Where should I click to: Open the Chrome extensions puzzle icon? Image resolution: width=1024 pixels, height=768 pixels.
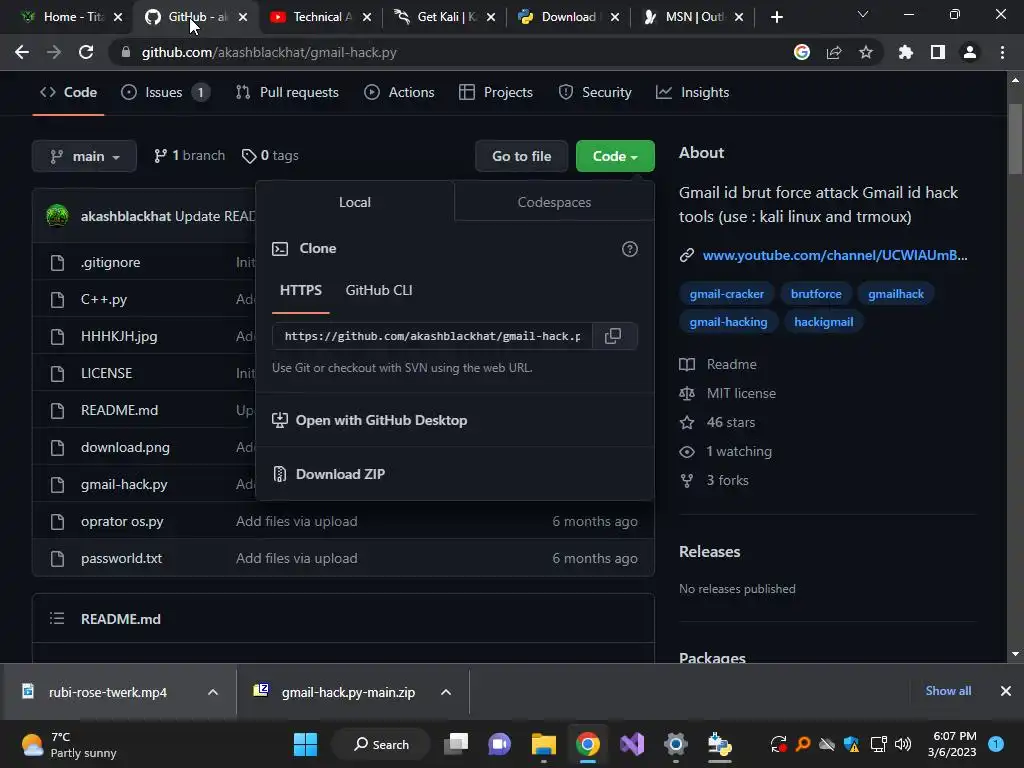coord(906,52)
